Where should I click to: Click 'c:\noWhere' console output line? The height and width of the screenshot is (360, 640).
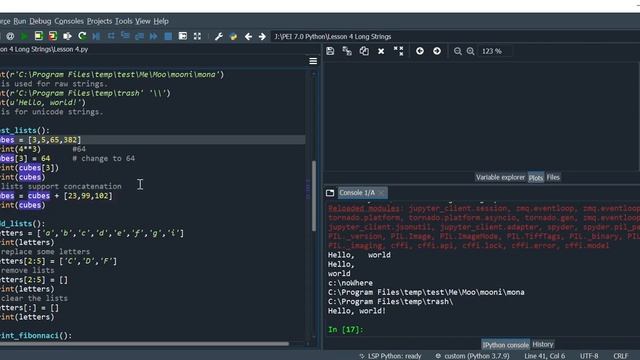point(350,283)
